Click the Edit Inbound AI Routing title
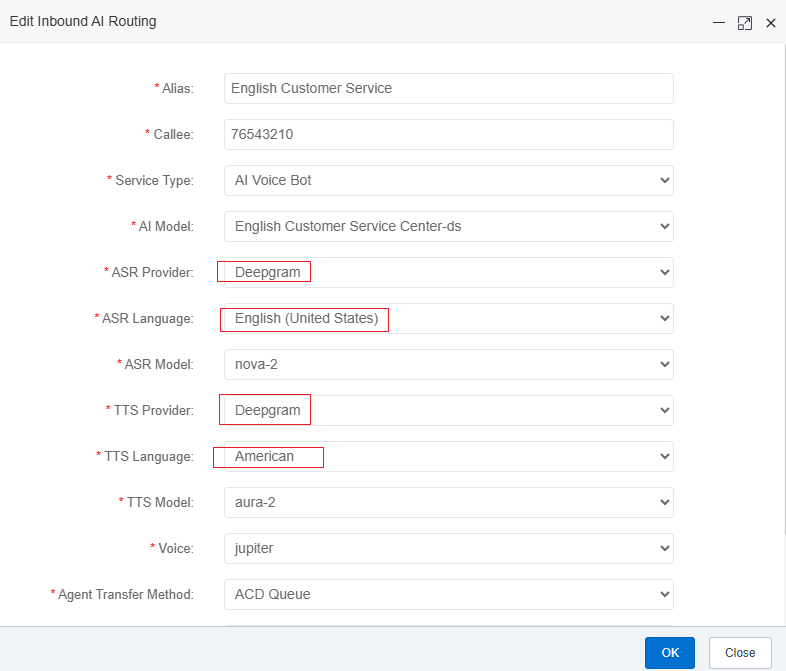This screenshot has width=786, height=671. pos(83,22)
